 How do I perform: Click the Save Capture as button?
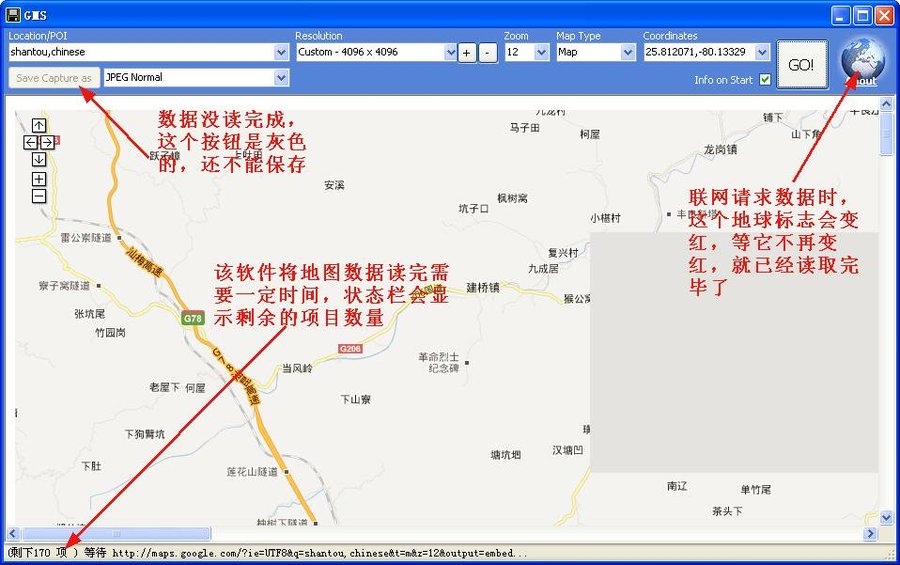tap(54, 78)
